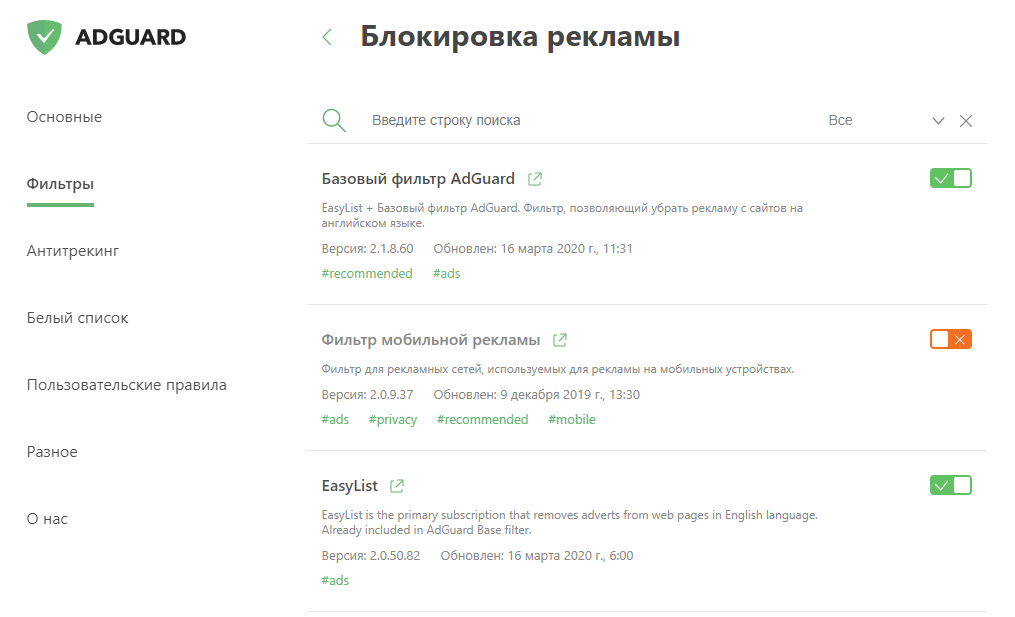Click the EasyList filter title
Viewport: 1015px width, 617px height.
tap(350, 486)
